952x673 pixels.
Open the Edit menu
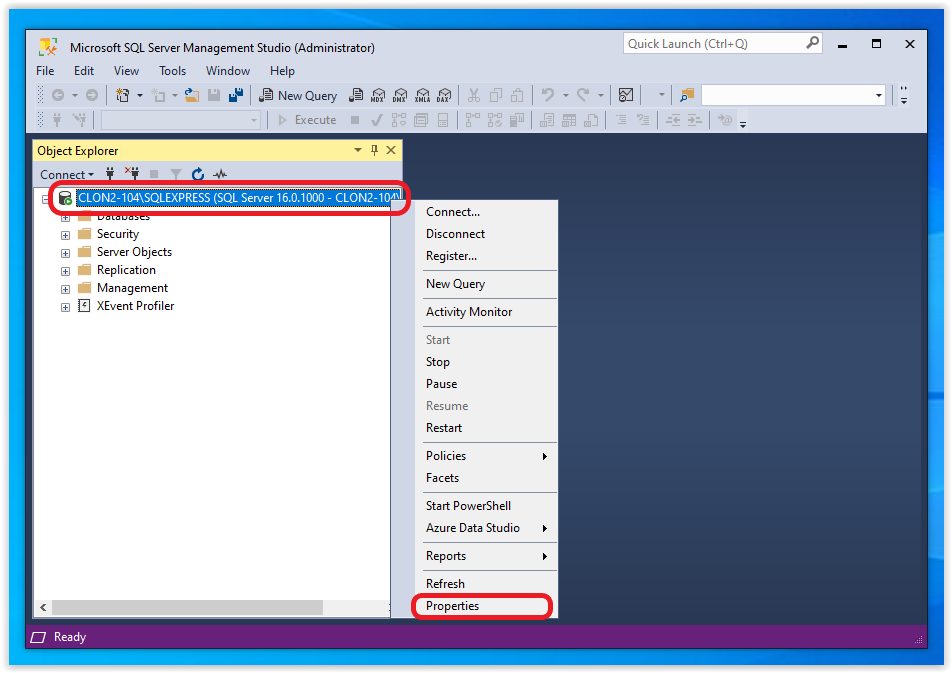[x=84, y=70]
